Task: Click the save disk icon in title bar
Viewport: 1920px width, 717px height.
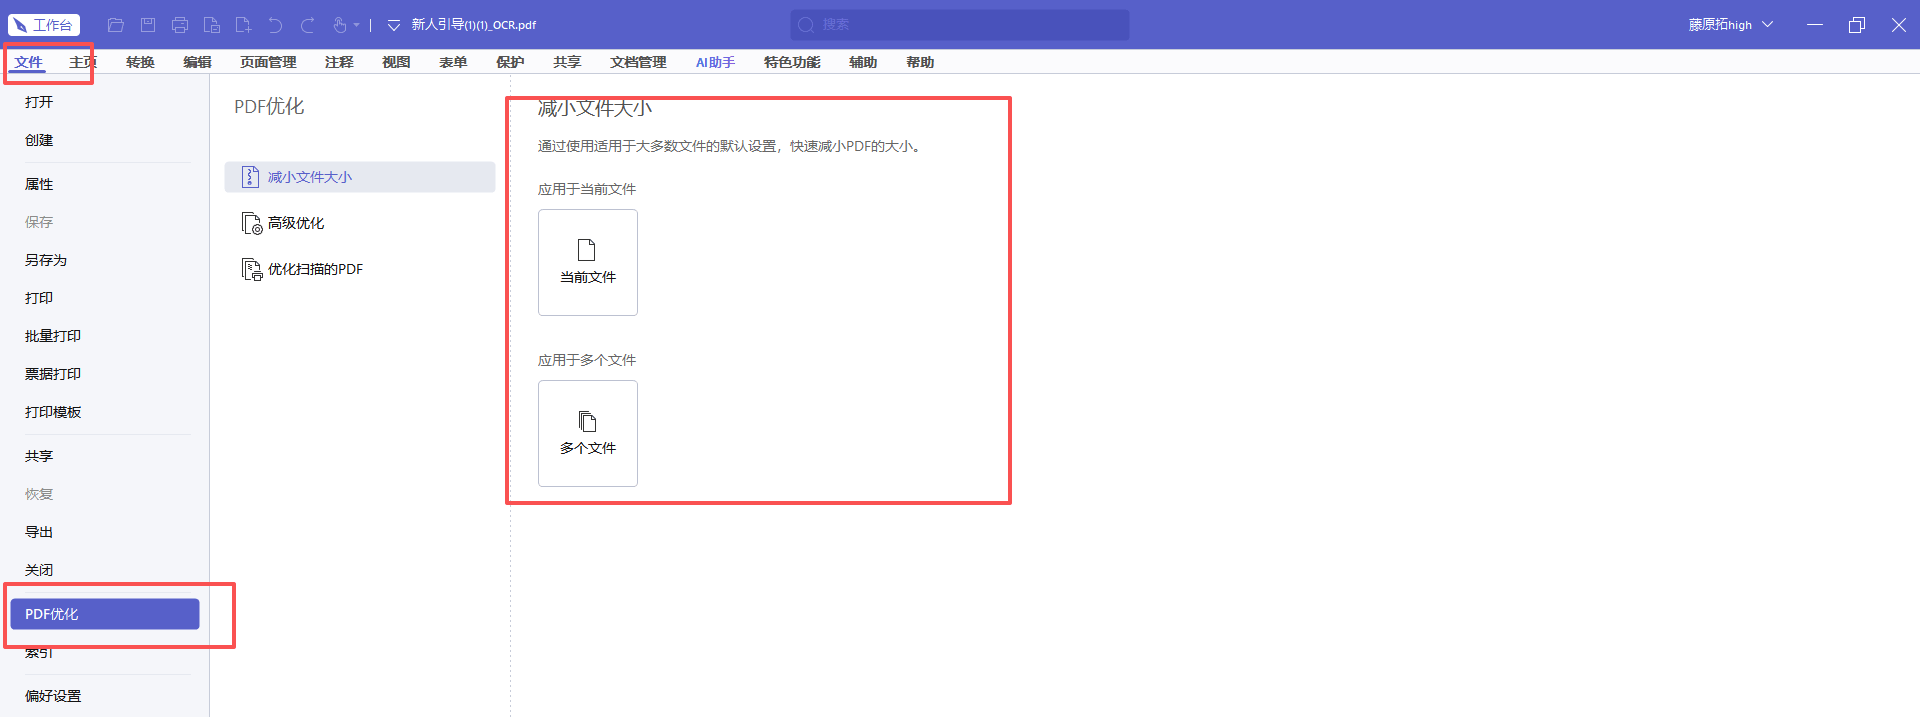Action: (148, 25)
